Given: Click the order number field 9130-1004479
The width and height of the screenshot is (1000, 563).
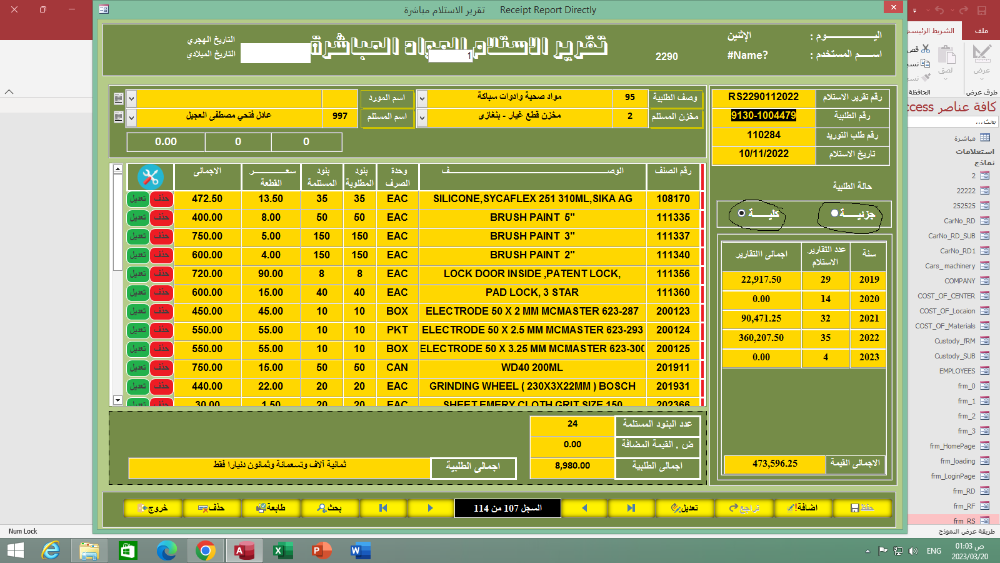Looking at the screenshot, I should (x=763, y=115).
